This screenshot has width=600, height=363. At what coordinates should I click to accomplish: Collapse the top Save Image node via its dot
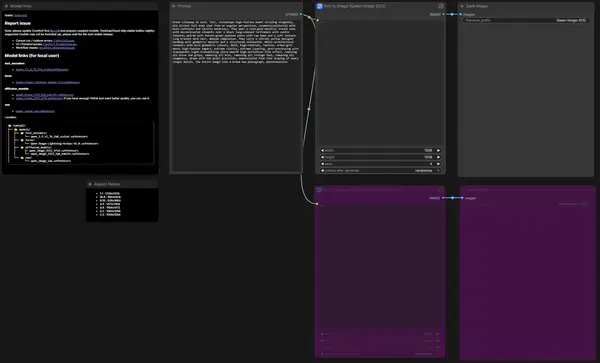462,6
